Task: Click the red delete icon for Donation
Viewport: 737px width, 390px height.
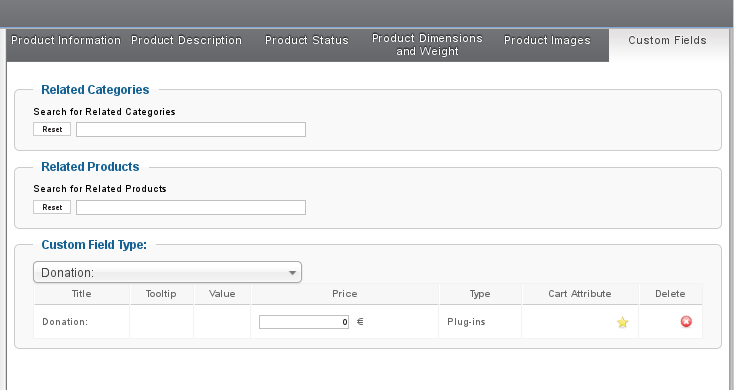Action: click(686, 321)
